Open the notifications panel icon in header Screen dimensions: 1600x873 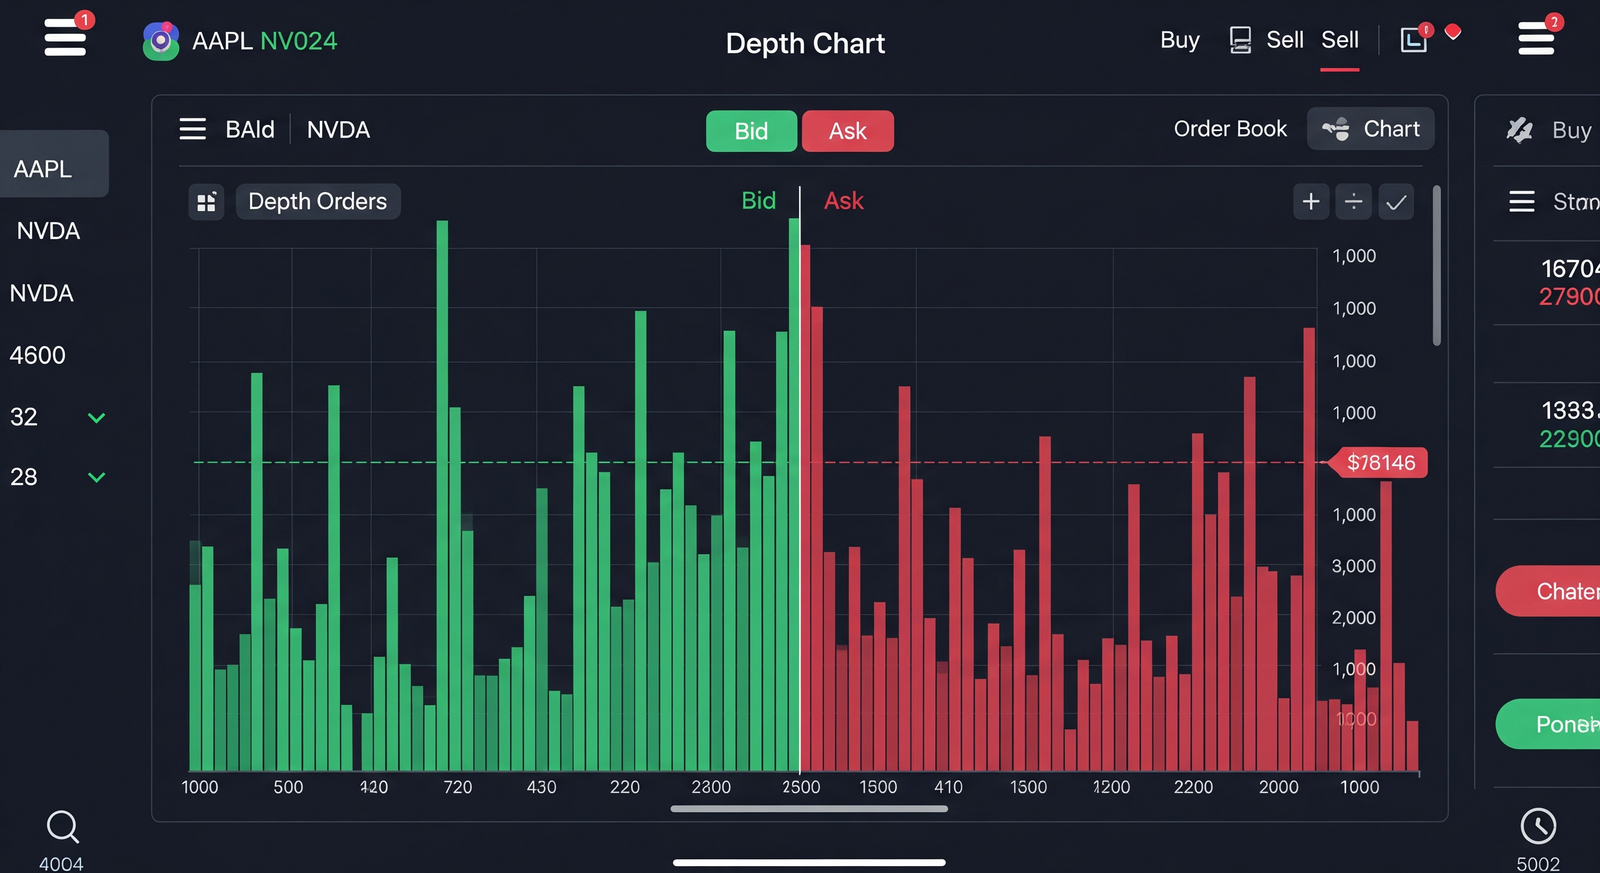(x=1414, y=39)
